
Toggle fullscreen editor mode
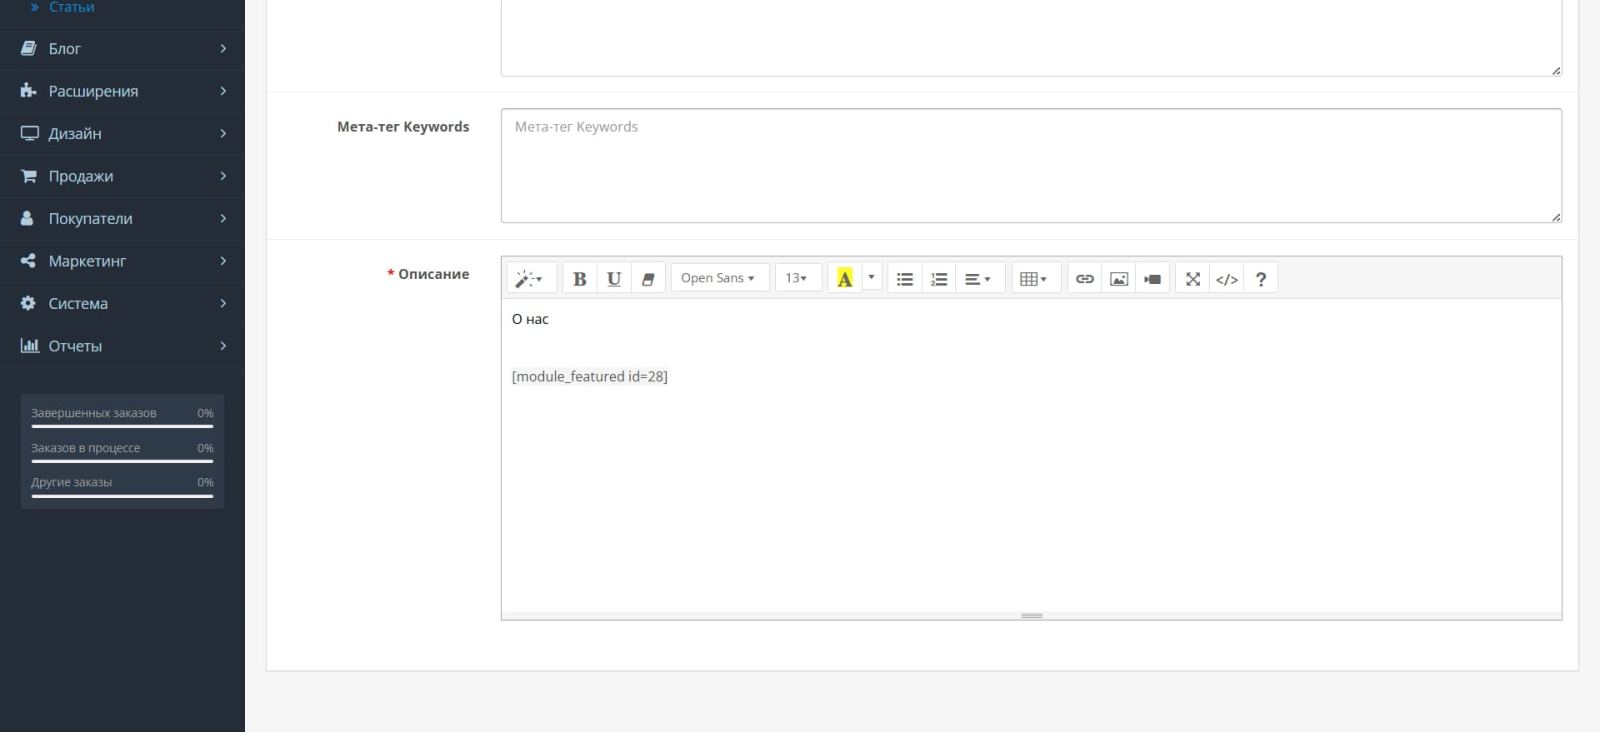click(1193, 279)
